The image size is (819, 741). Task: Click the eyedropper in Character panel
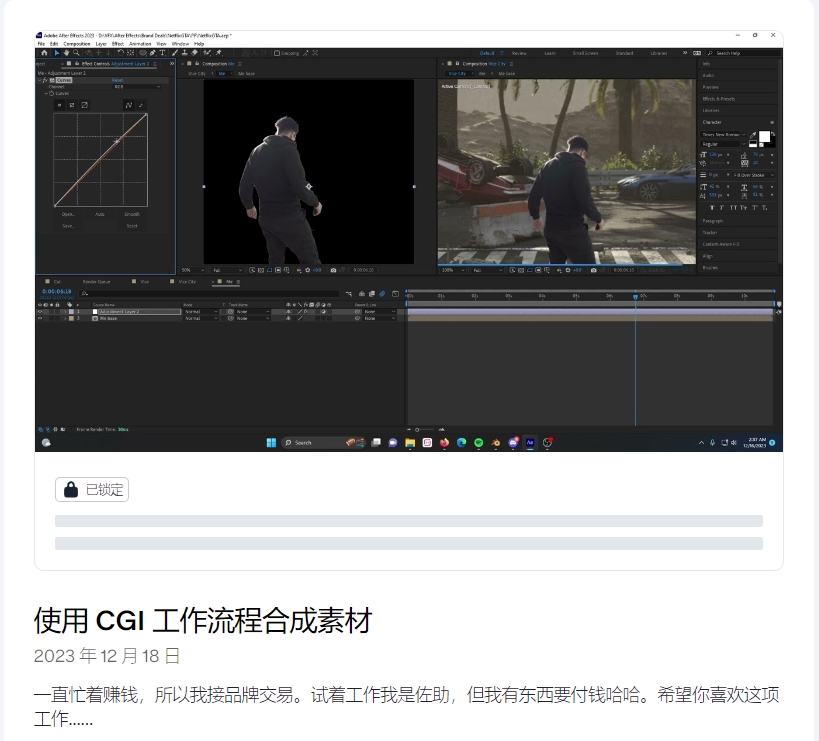pyautogui.click(x=753, y=135)
